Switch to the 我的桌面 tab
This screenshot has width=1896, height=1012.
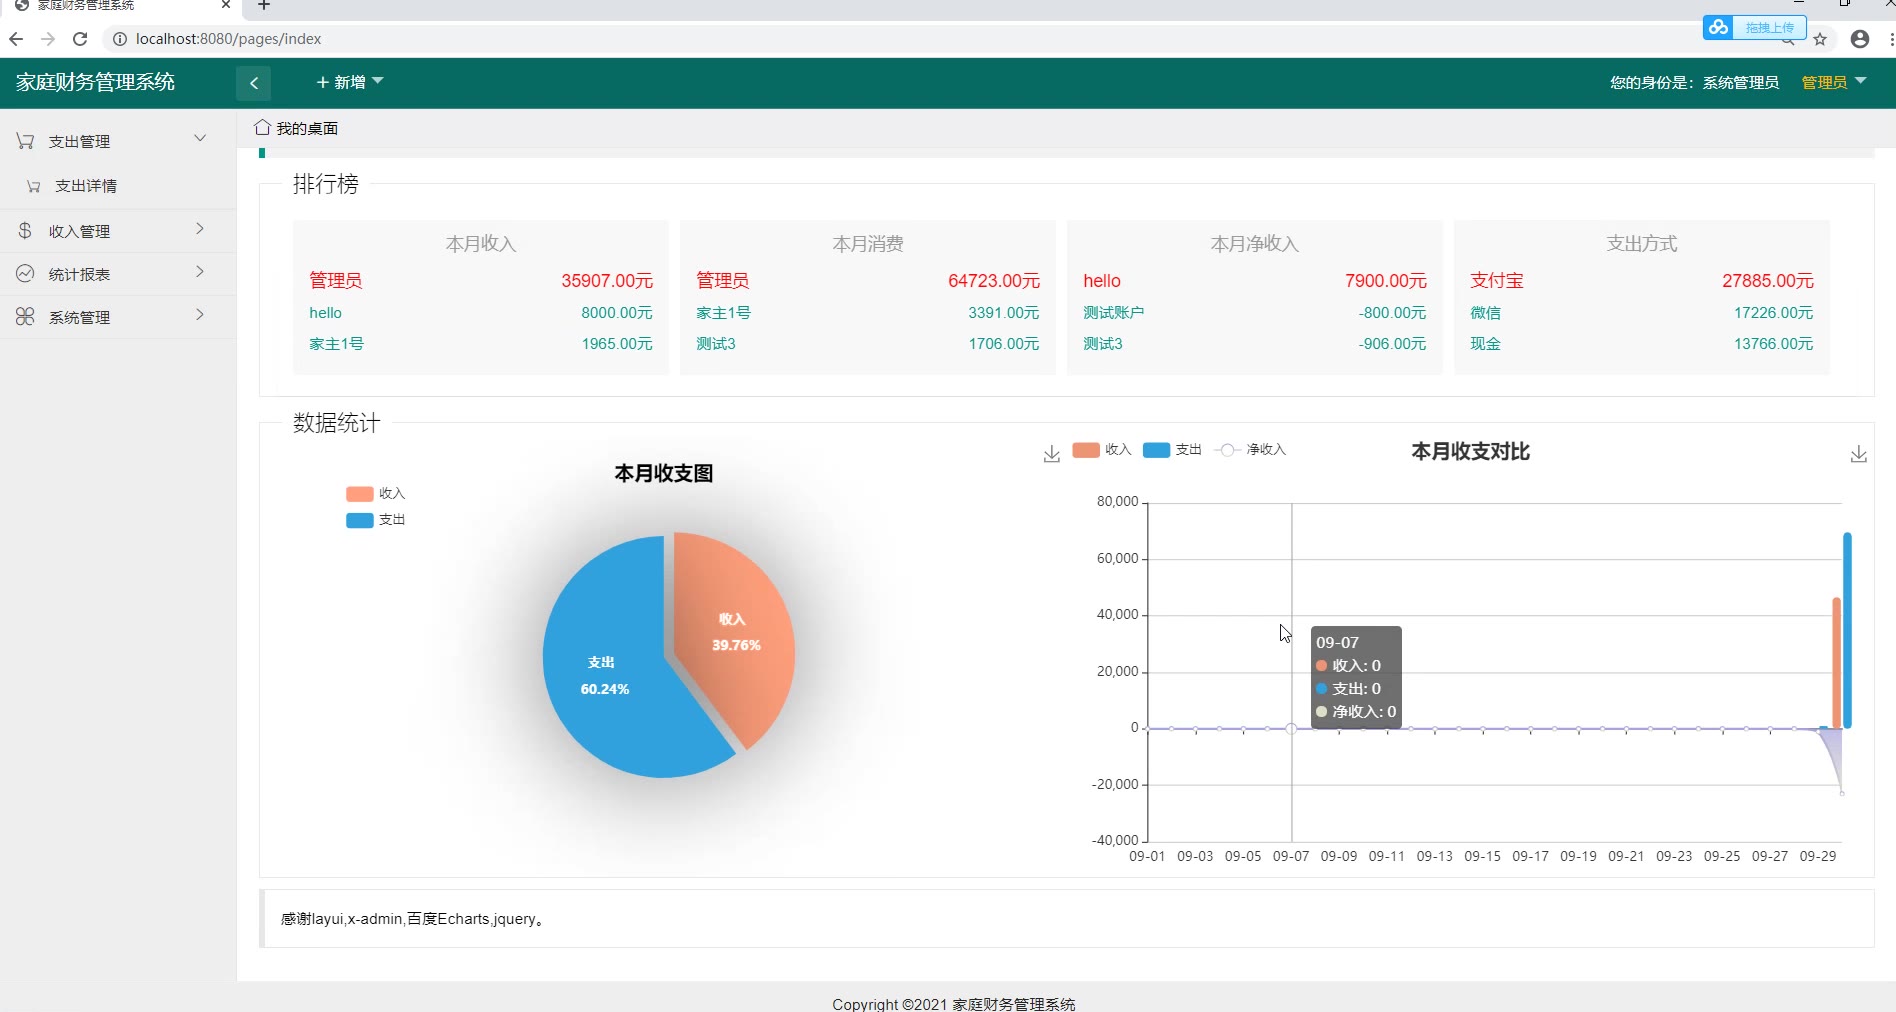point(297,128)
